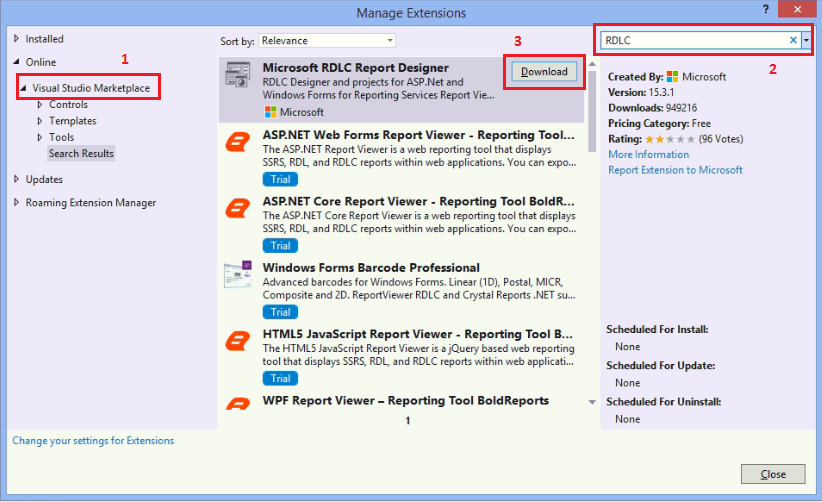Select HTML5 JavaScript Report Viewer title
Image resolution: width=822 pixels, height=502 pixels.
click(x=417, y=334)
